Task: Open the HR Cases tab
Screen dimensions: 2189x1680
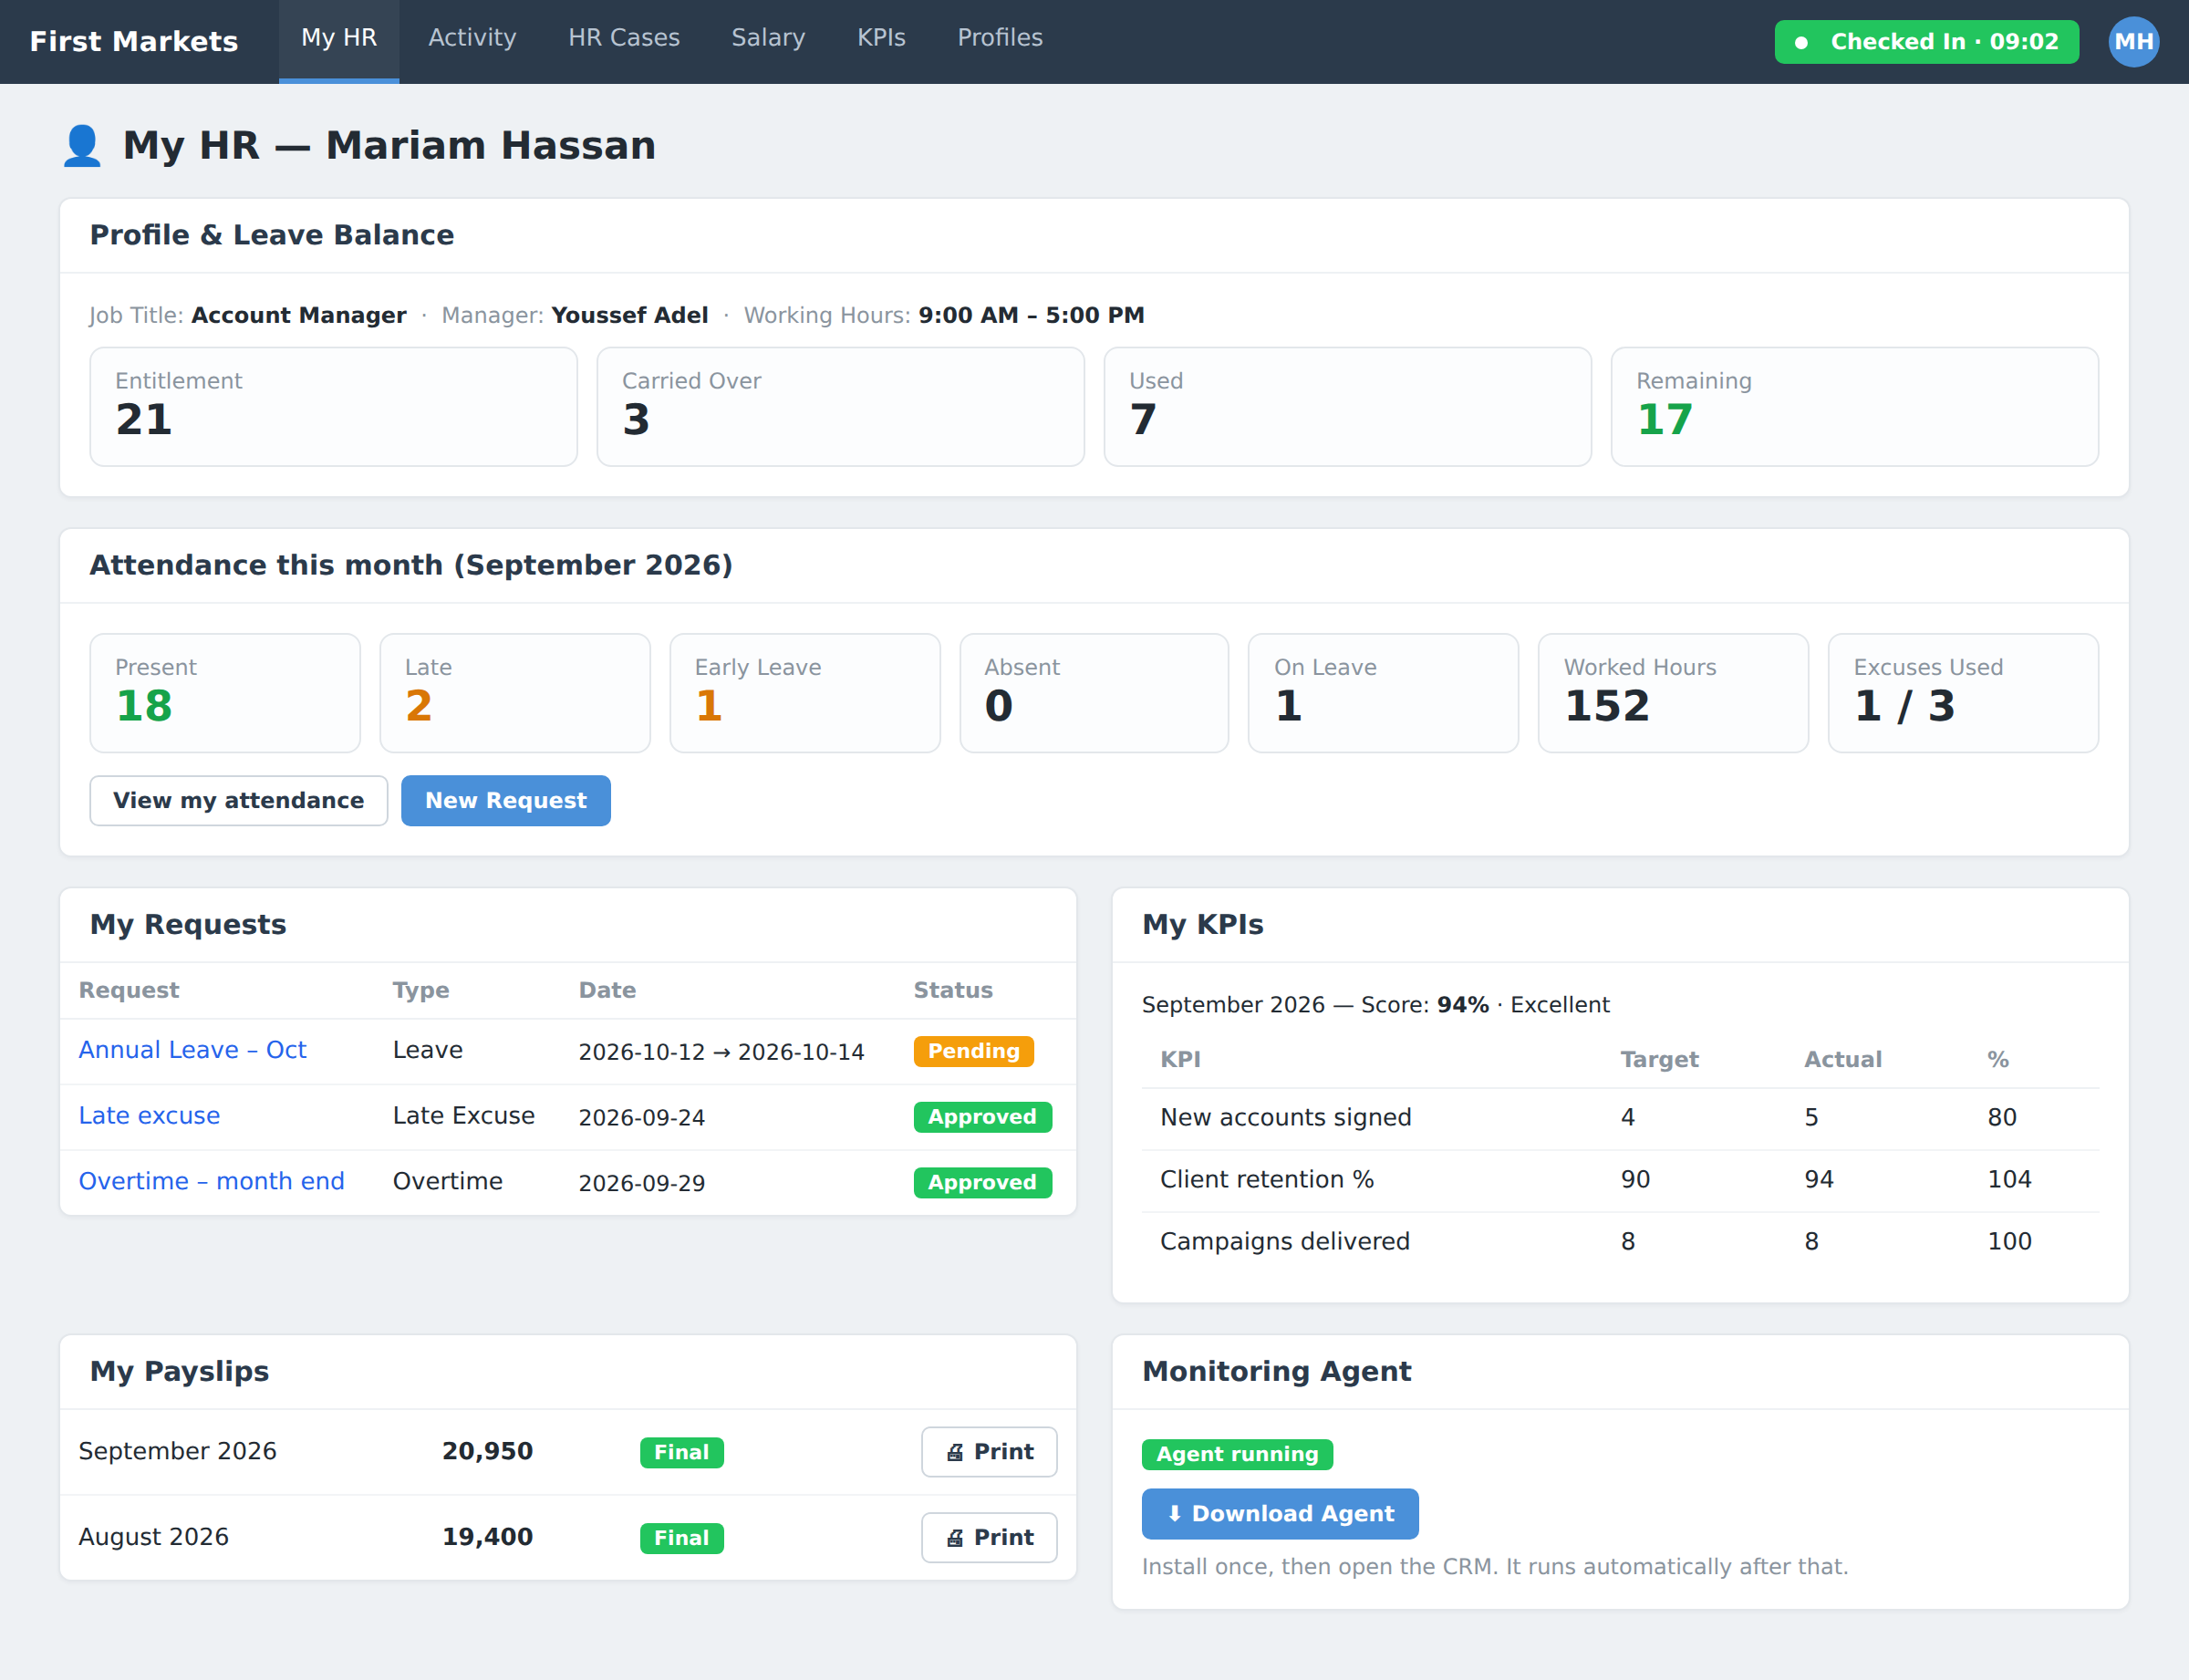Action: (624, 40)
